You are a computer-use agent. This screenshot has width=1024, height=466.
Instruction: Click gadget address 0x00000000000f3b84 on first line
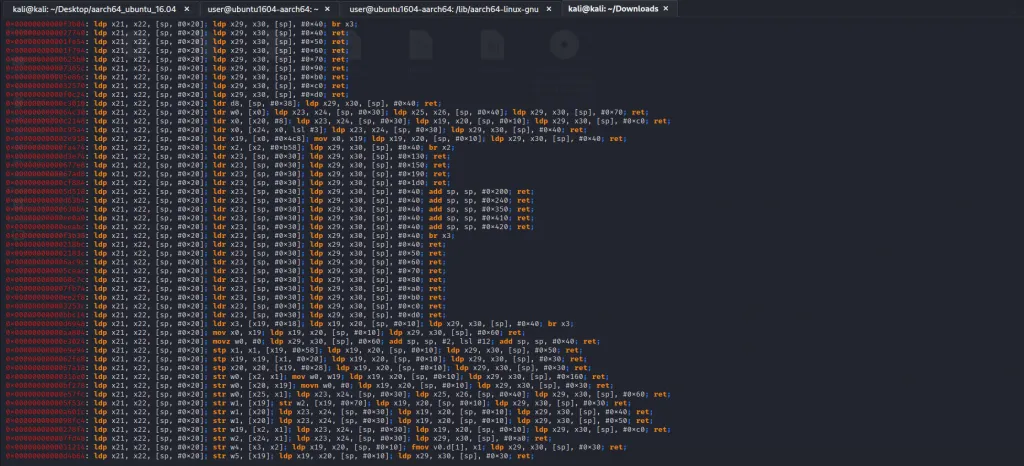tap(44, 23)
